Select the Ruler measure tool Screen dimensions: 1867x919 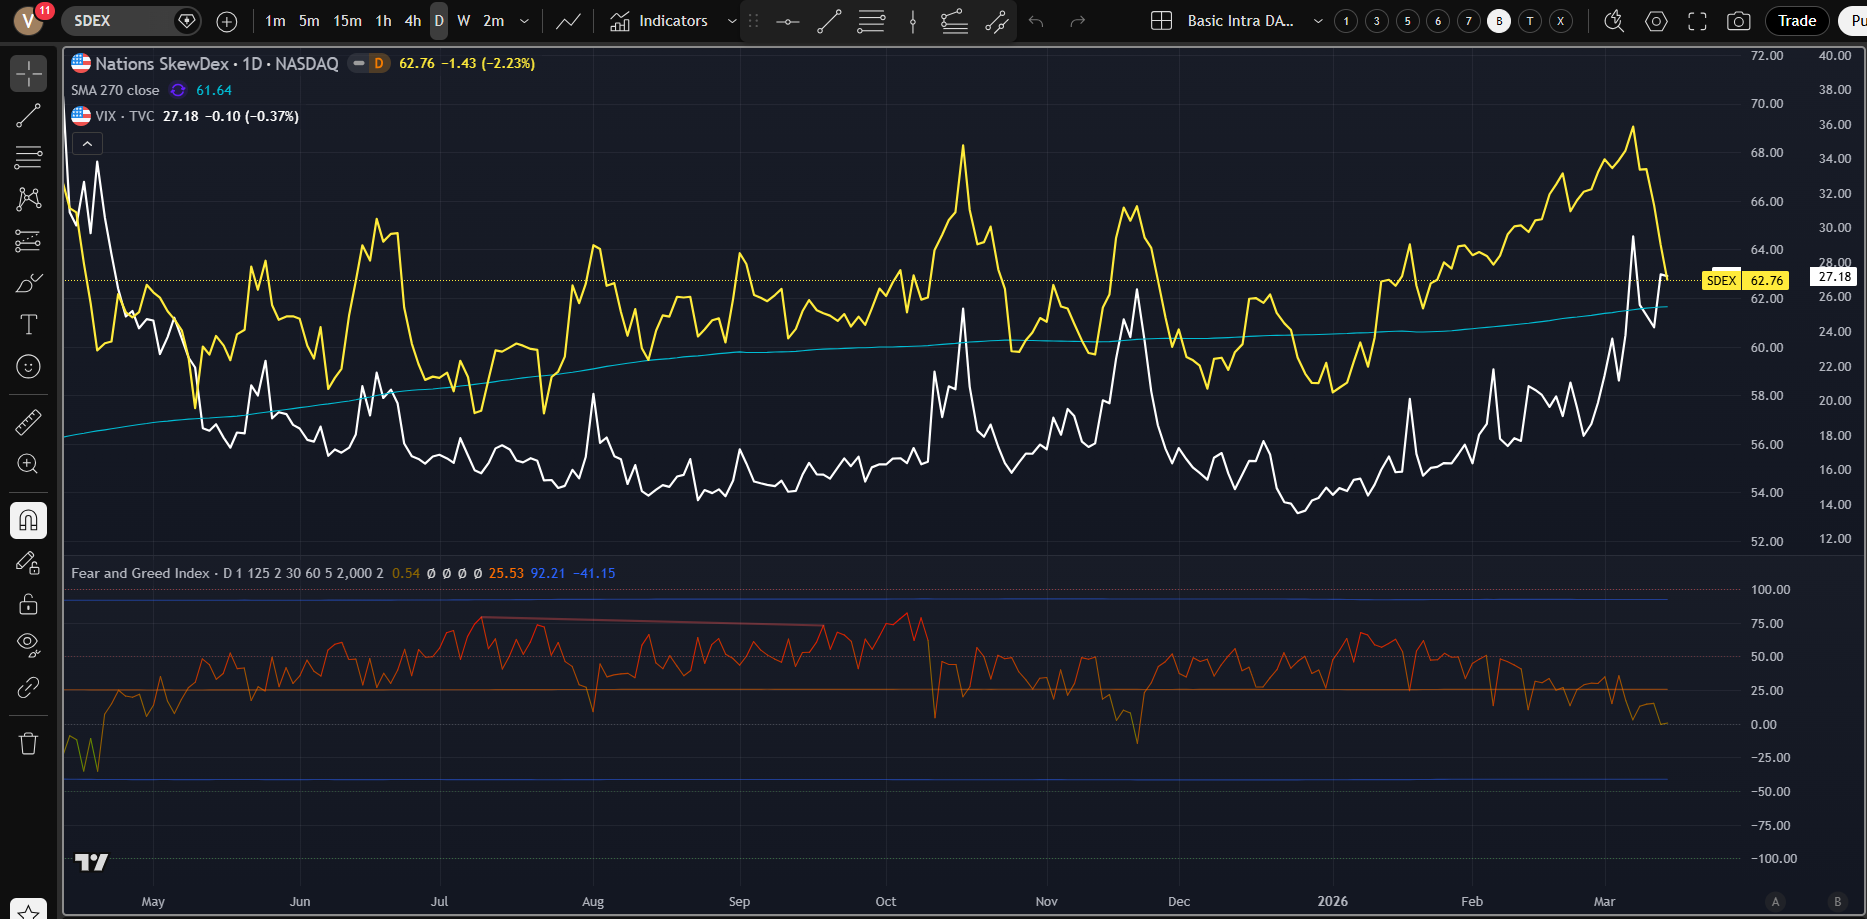coord(28,422)
